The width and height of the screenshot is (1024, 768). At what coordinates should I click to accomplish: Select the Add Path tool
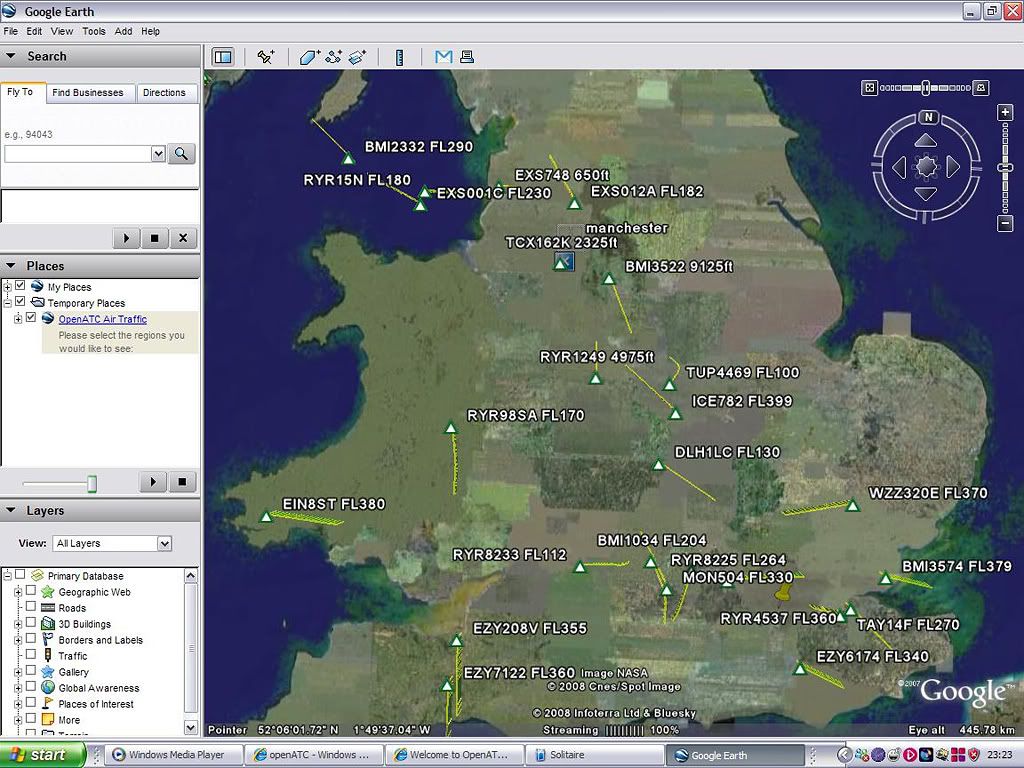[x=333, y=57]
